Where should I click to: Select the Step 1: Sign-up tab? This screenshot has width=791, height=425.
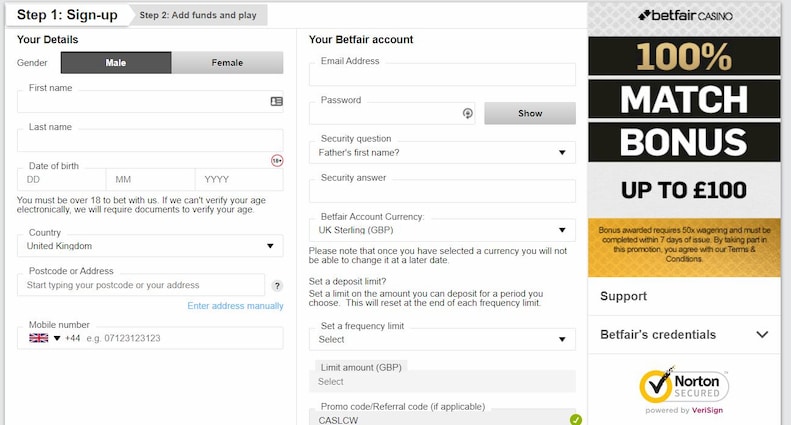coord(66,15)
